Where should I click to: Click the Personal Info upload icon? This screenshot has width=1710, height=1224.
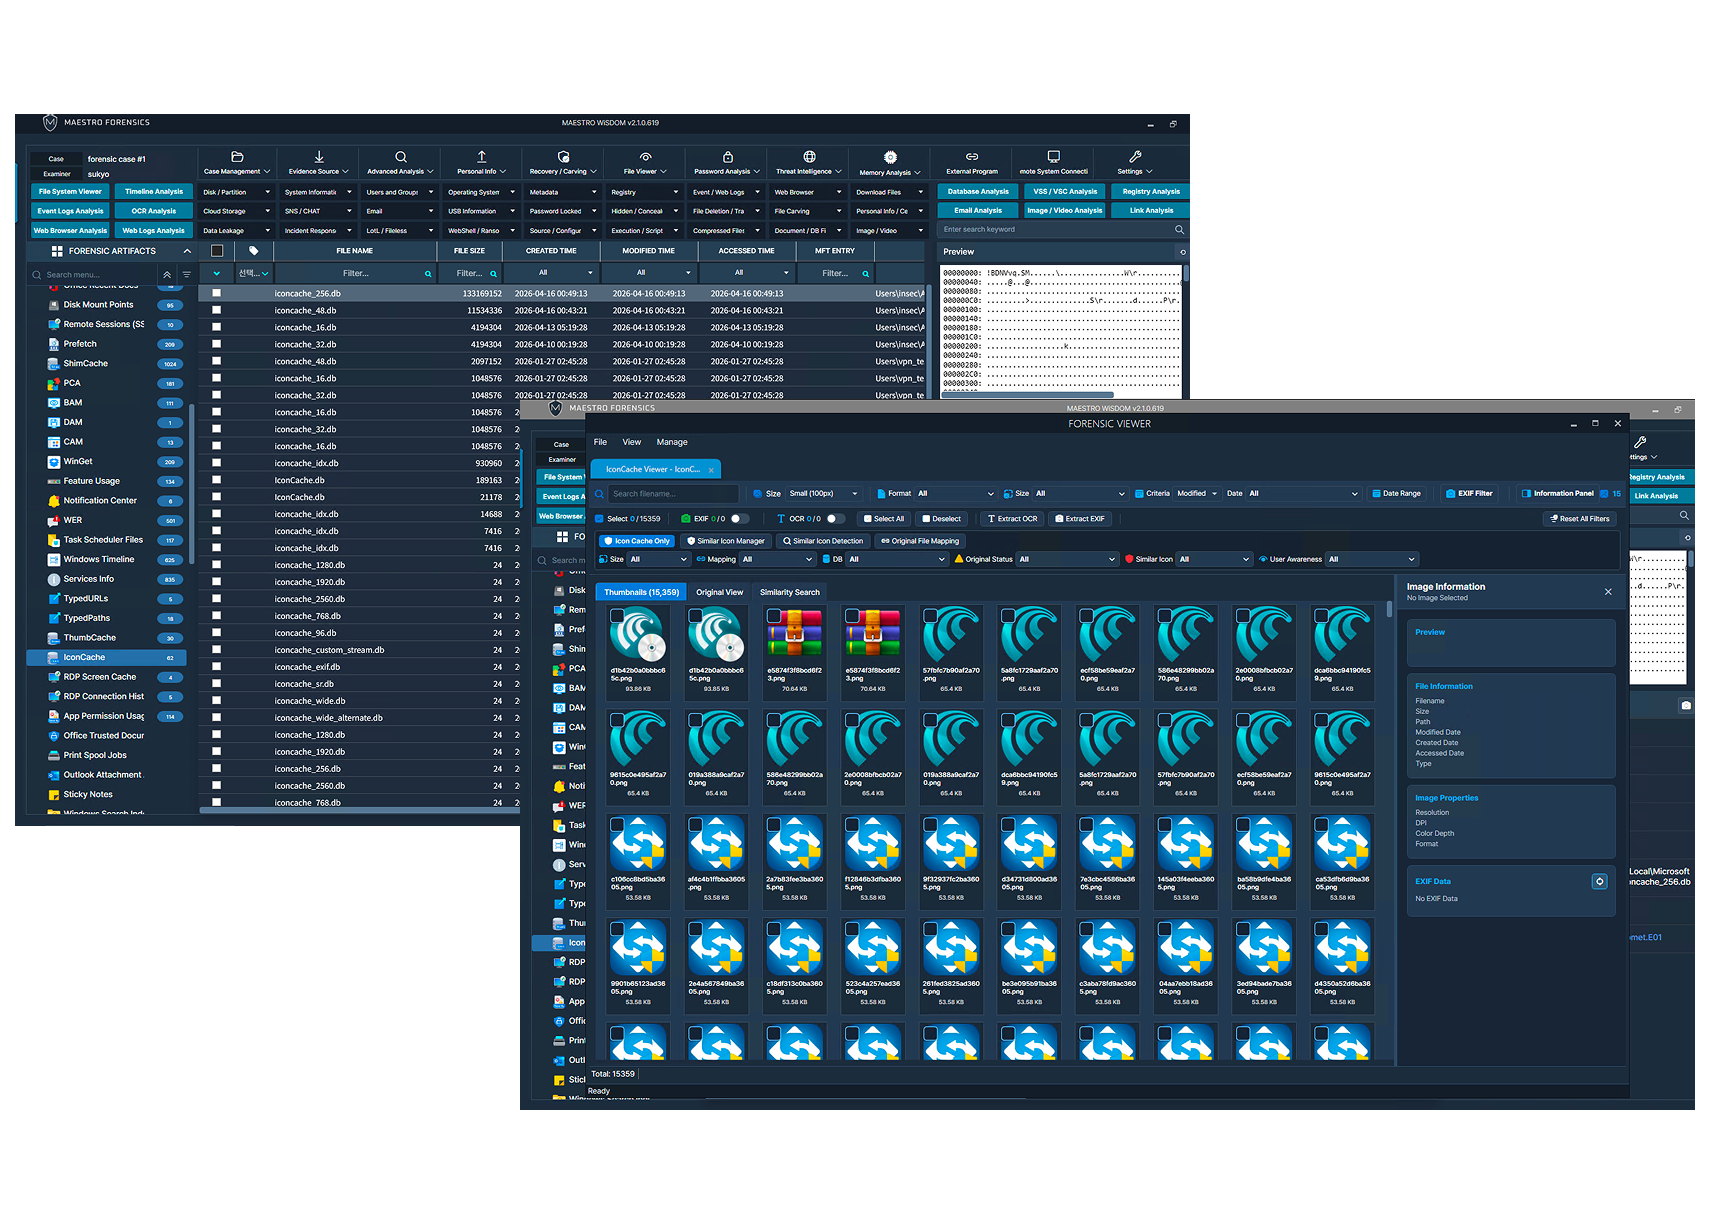pos(482,157)
